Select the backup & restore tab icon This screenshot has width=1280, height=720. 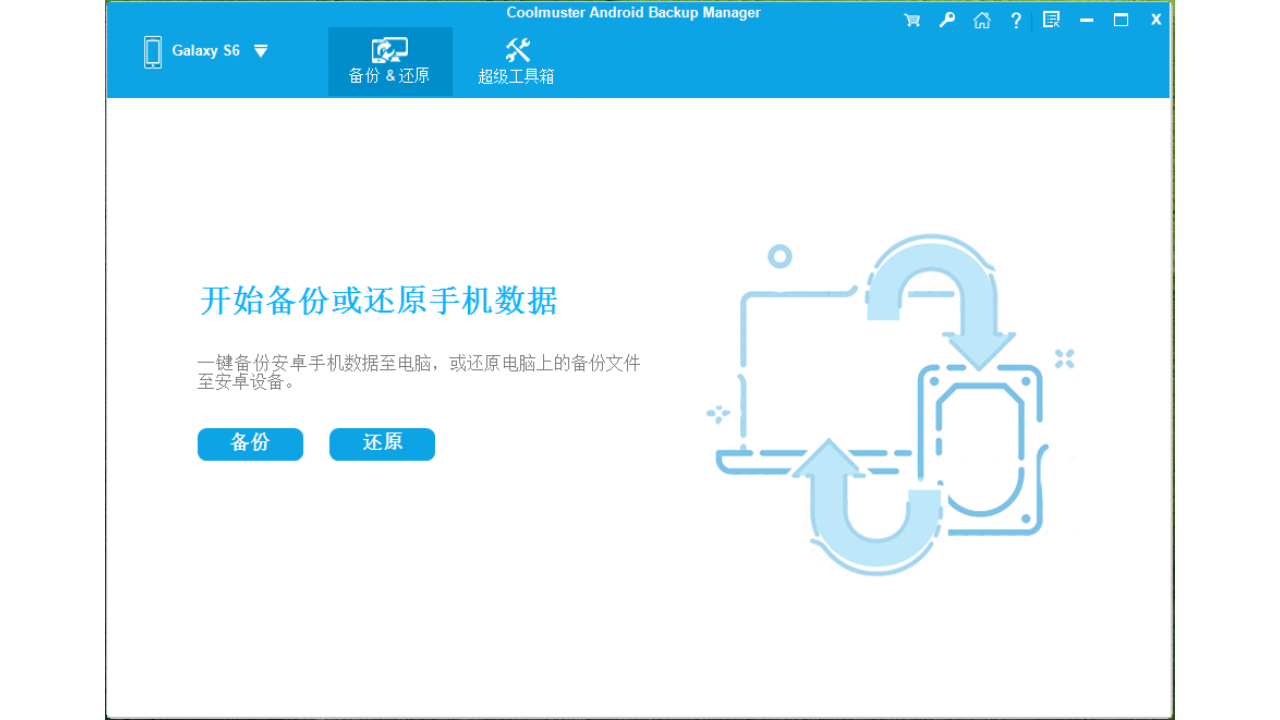coord(390,48)
